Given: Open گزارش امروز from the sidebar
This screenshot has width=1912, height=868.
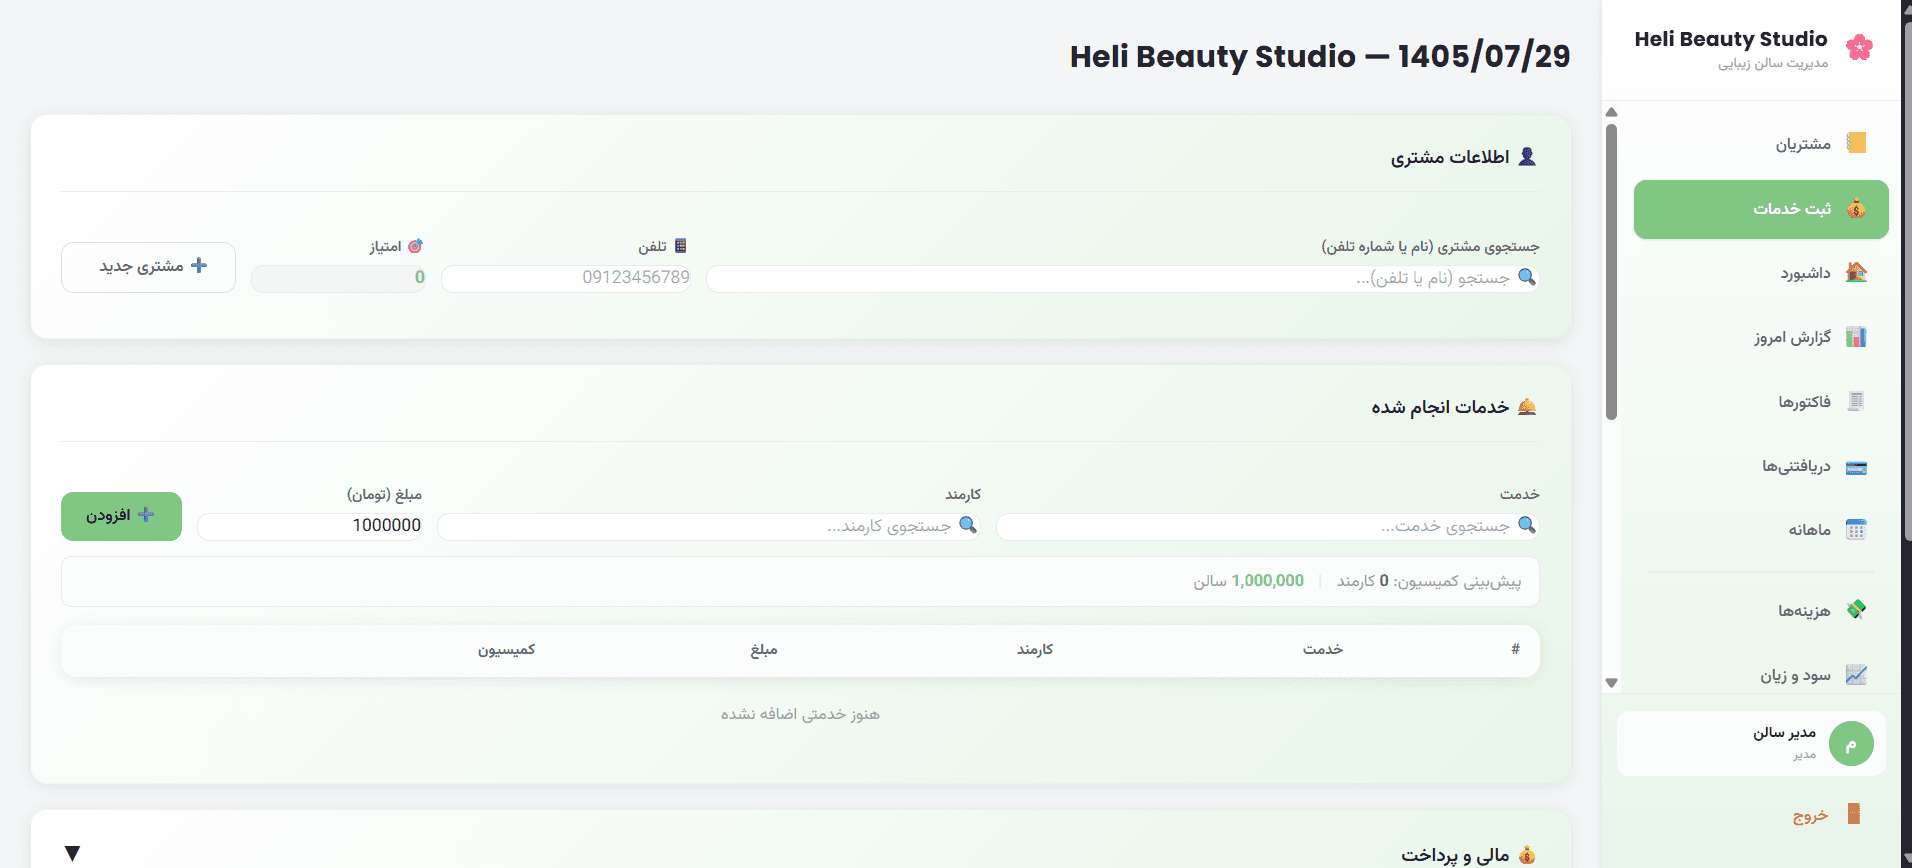Looking at the screenshot, I should [1761, 338].
